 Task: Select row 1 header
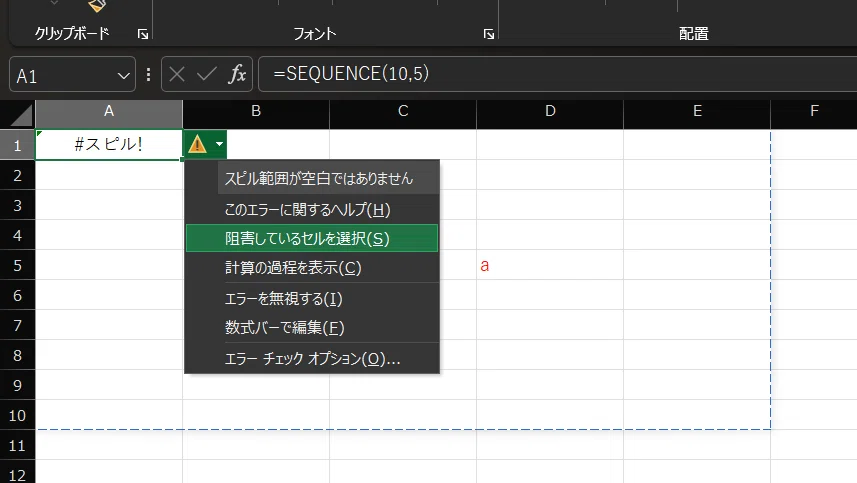click(17, 145)
